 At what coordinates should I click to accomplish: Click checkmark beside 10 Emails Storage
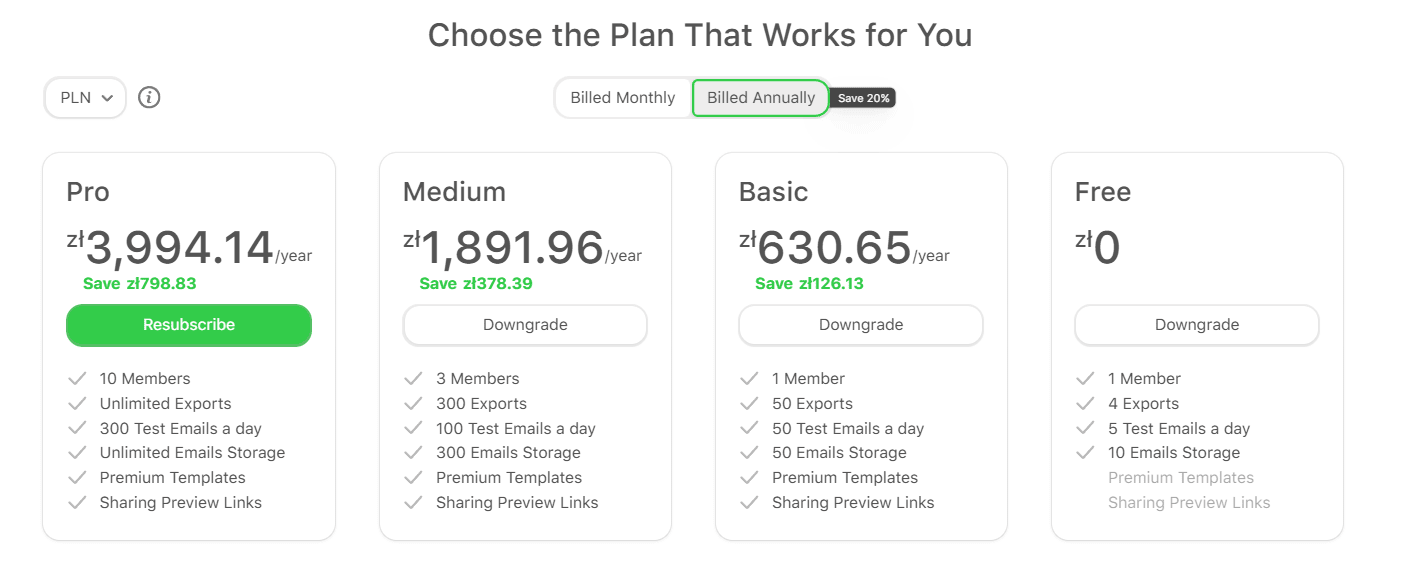(1085, 453)
